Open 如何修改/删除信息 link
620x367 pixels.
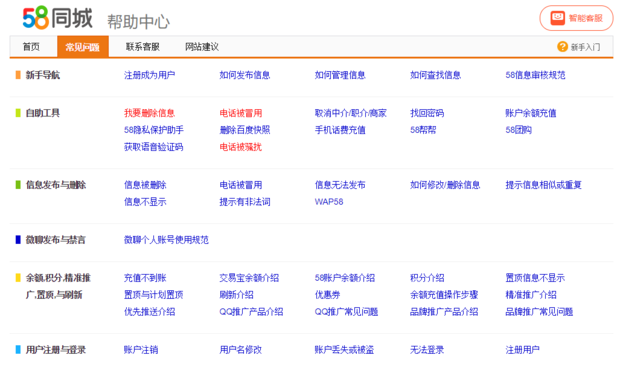[x=445, y=185]
